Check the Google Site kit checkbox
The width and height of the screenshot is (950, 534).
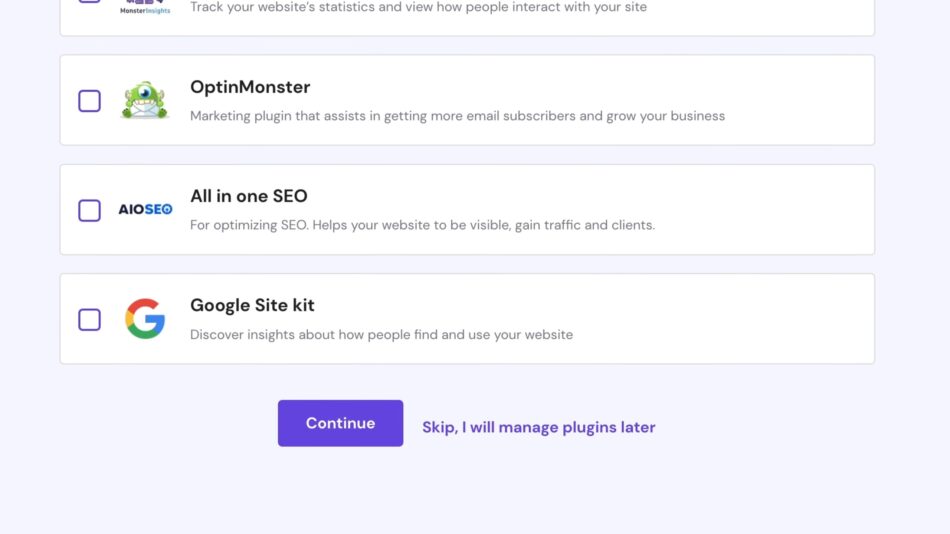[89, 319]
